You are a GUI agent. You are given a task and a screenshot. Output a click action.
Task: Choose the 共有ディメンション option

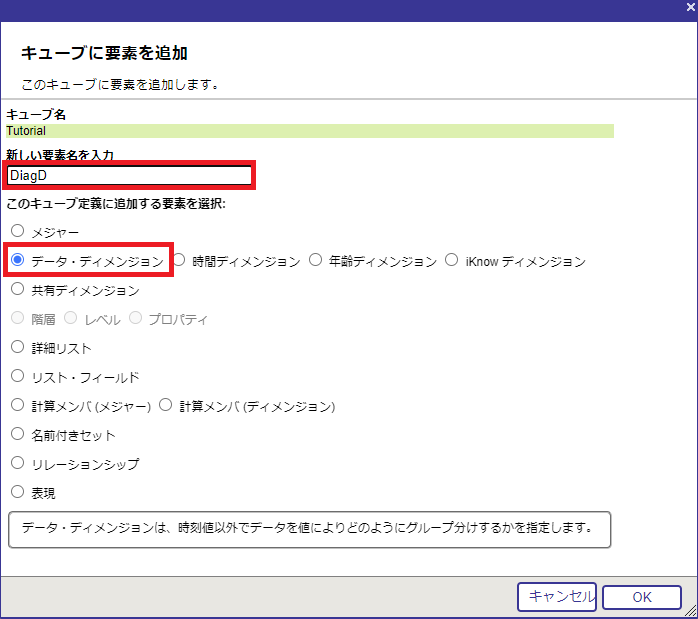(18, 289)
